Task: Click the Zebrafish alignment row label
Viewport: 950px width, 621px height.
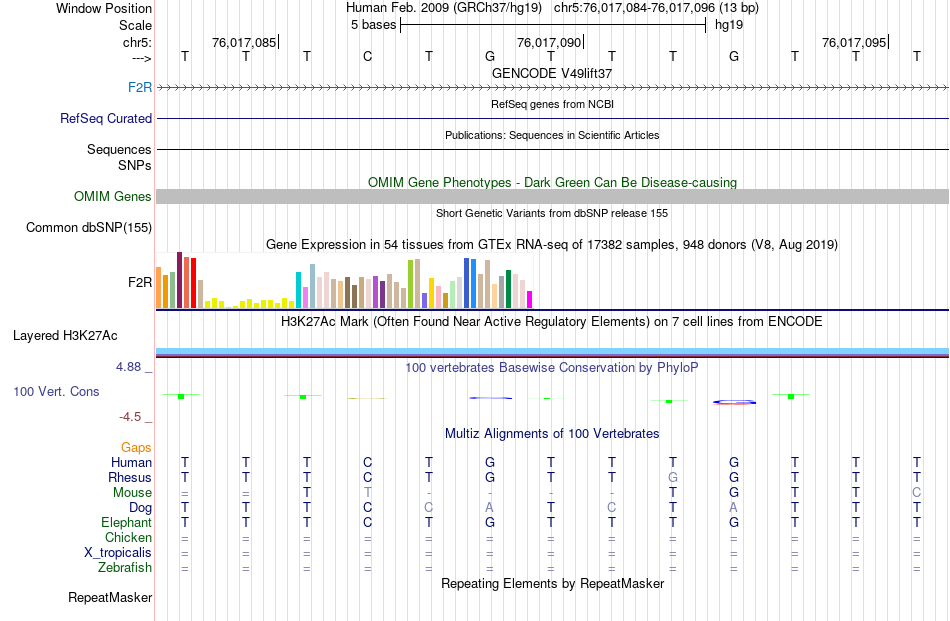Action: [x=125, y=568]
